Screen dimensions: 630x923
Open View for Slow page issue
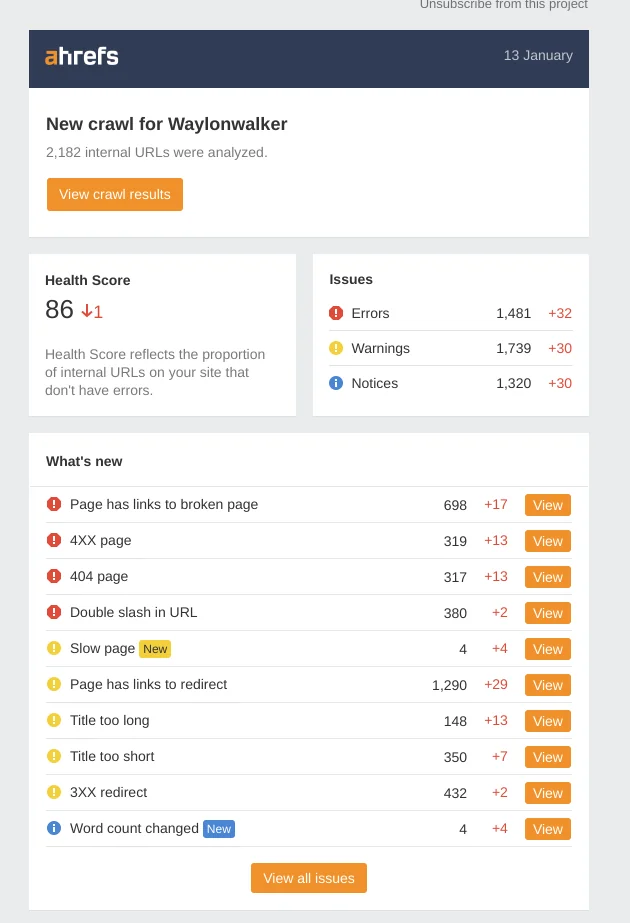tap(547, 649)
